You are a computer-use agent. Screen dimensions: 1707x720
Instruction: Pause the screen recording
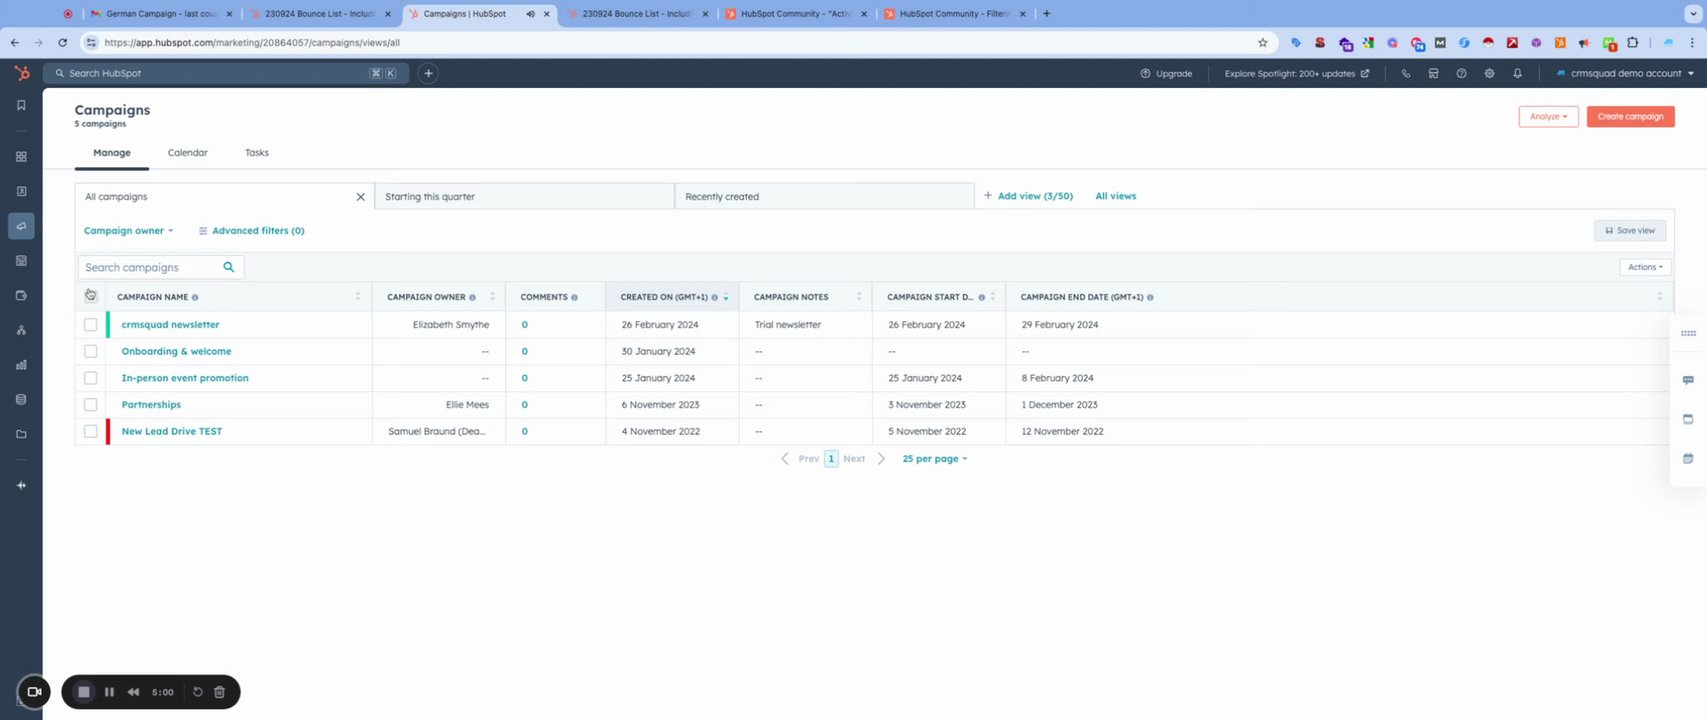[x=109, y=692]
